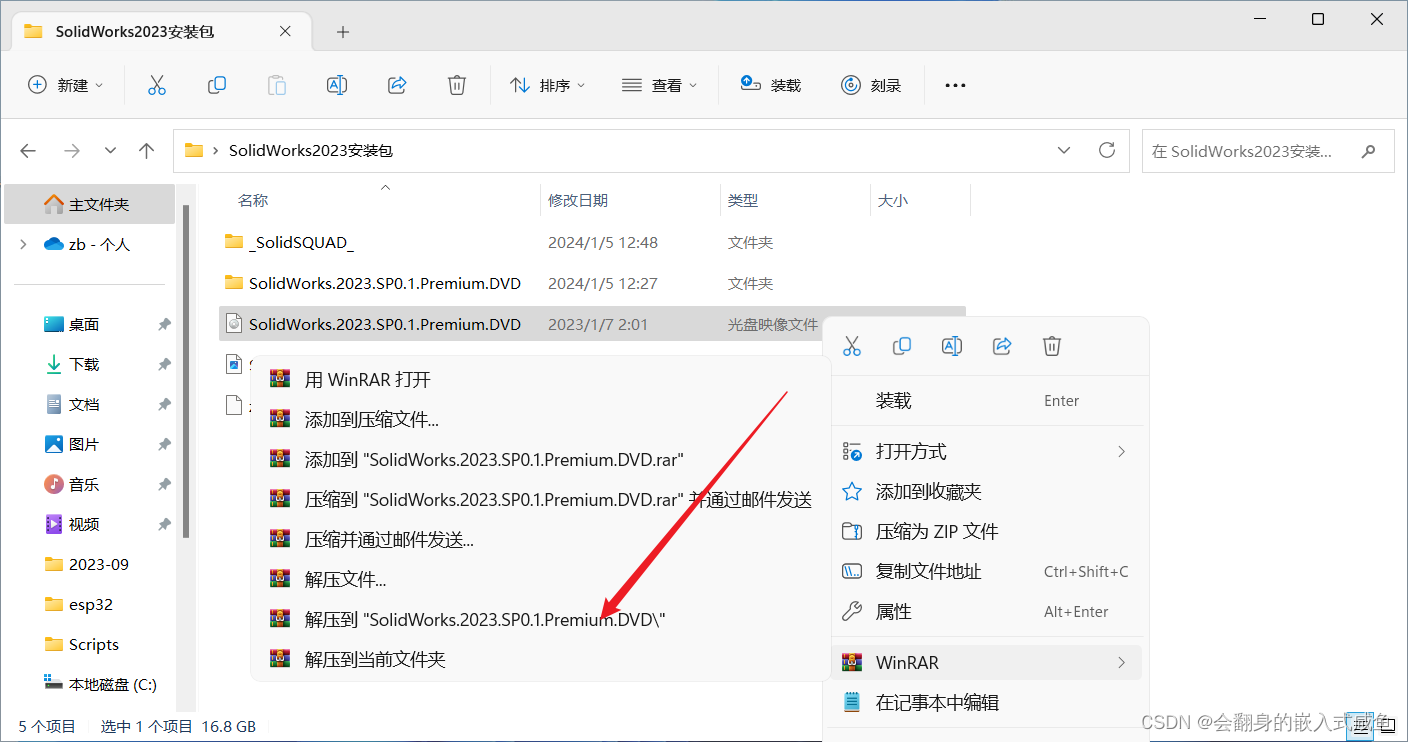Unpin 下载 using its pin icon
Image resolution: width=1408 pixels, height=742 pixels.
tap(164, 364)
